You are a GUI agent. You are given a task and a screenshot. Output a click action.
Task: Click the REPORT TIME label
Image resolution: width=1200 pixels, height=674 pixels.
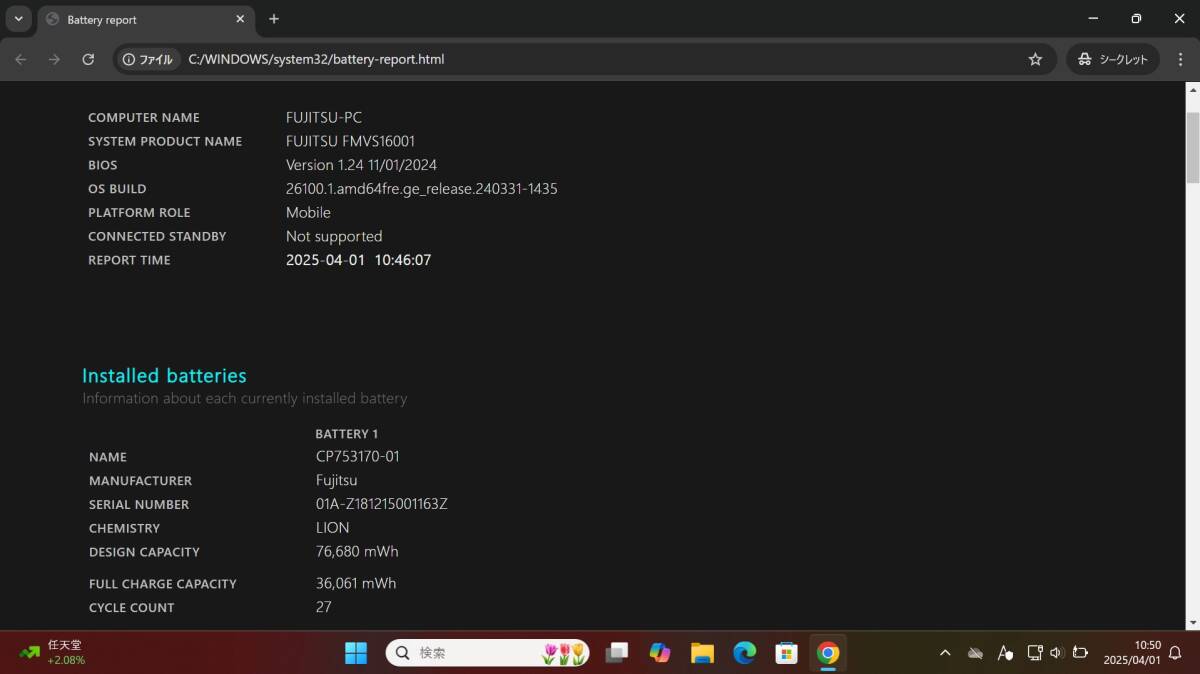point(129,260)
